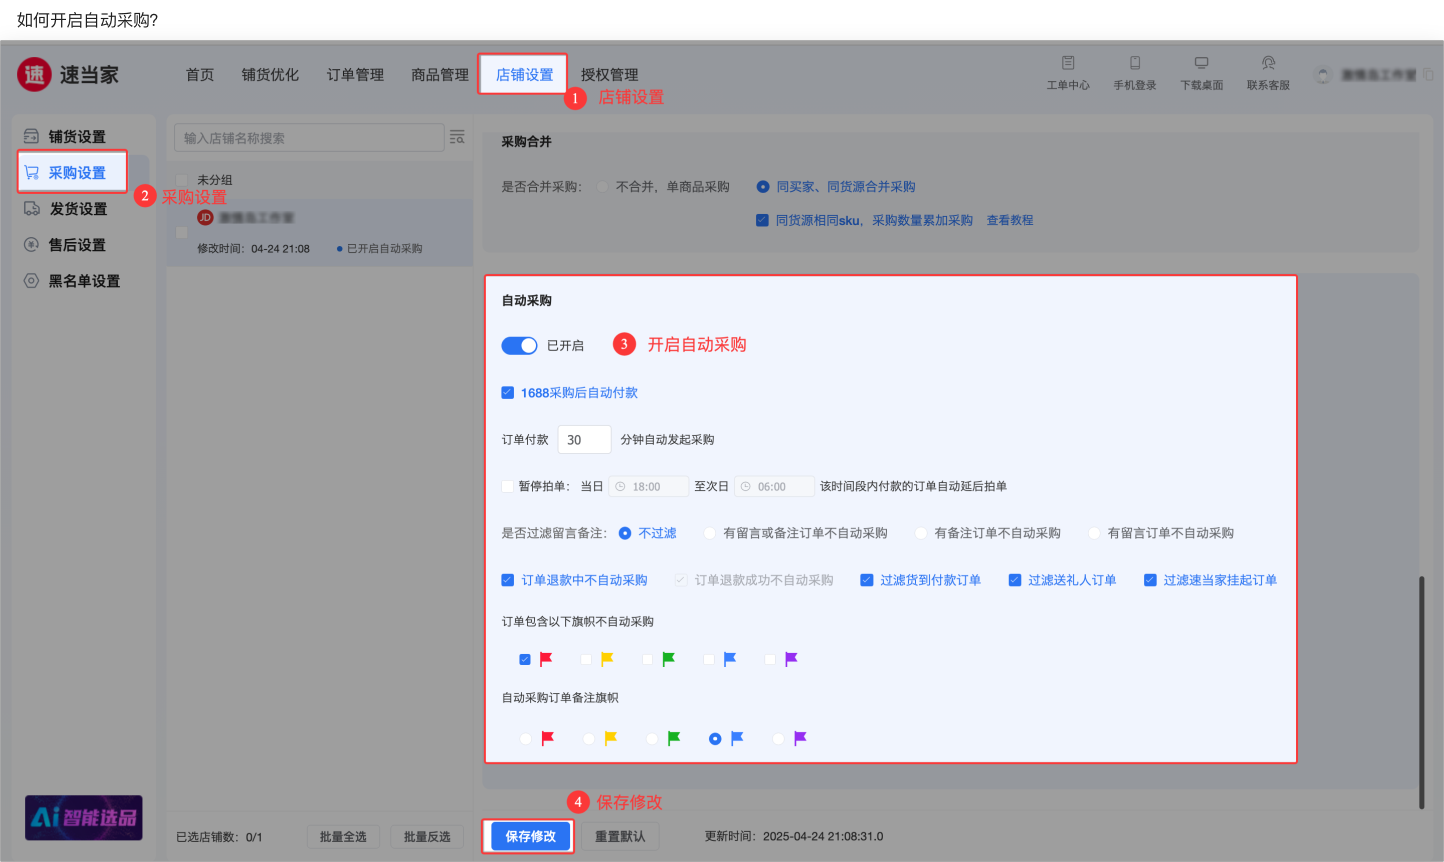
Task: Select the purple flag for 自动采购订单备注旗帜
Action: coord(779,739)
